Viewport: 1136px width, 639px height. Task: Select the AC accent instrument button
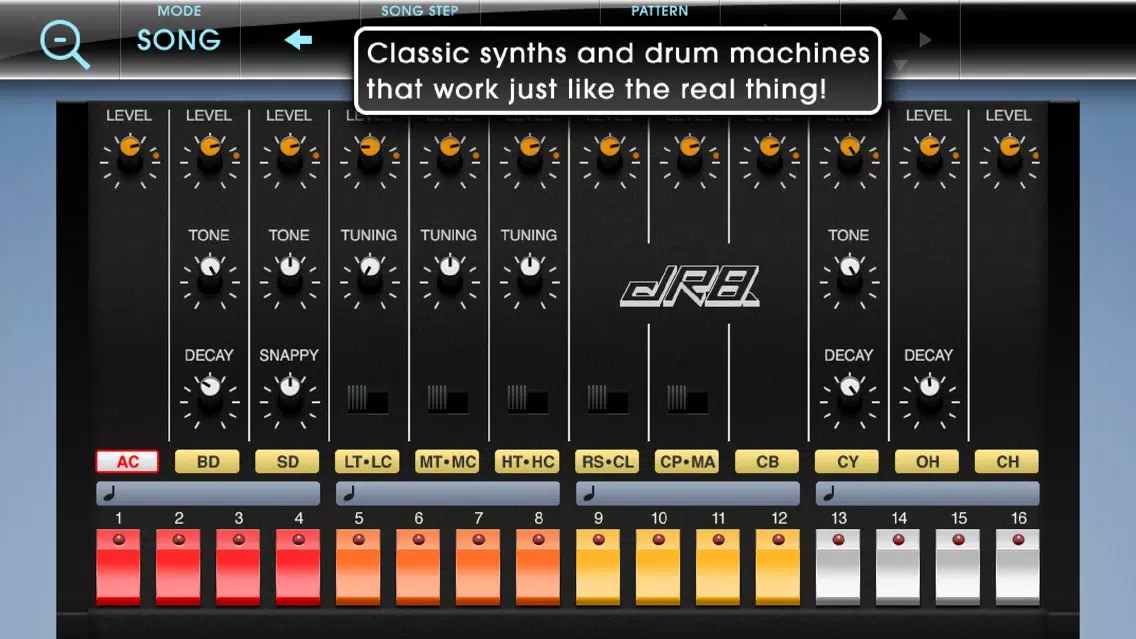[128, 462]
